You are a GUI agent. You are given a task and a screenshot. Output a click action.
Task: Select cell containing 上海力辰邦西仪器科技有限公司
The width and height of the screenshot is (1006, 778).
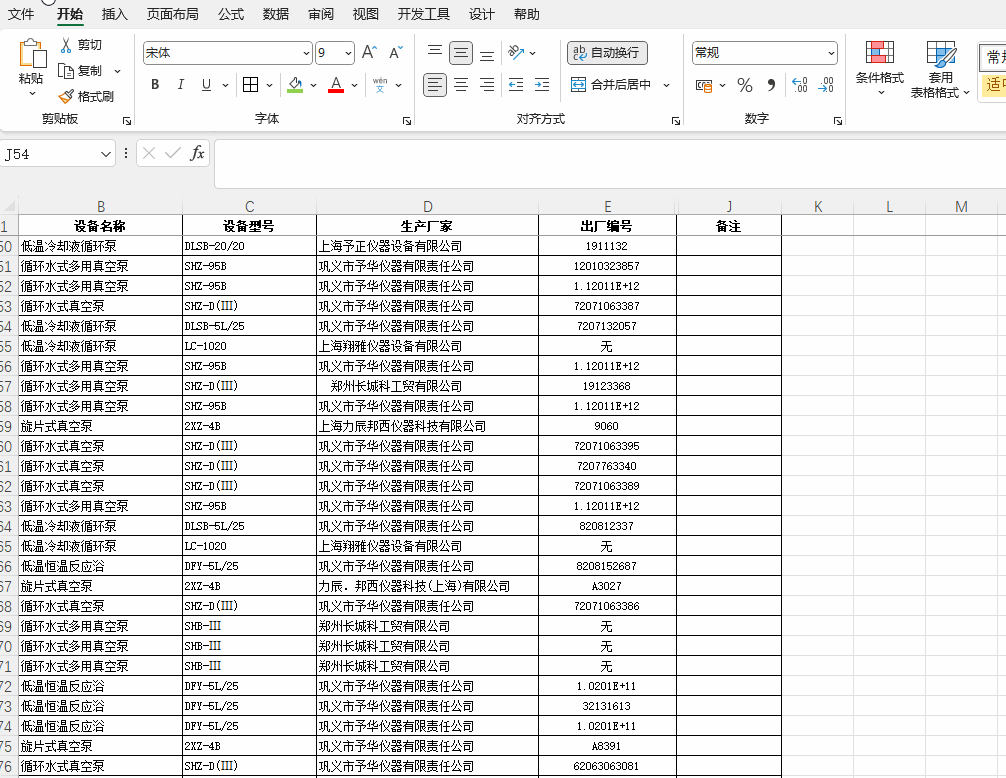427,426
